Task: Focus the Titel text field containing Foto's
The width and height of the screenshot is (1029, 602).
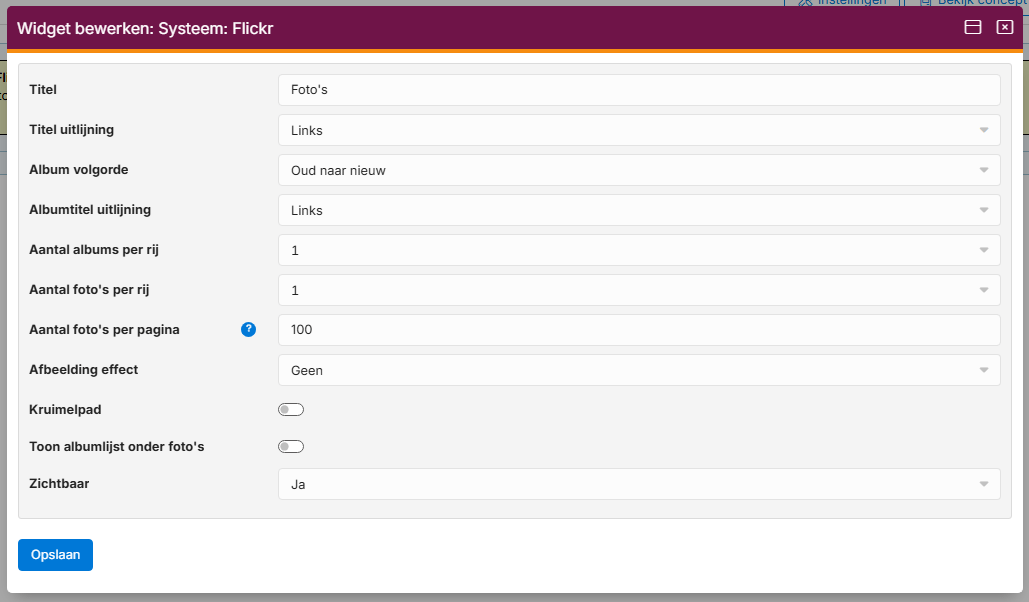Action: (638, 90)
